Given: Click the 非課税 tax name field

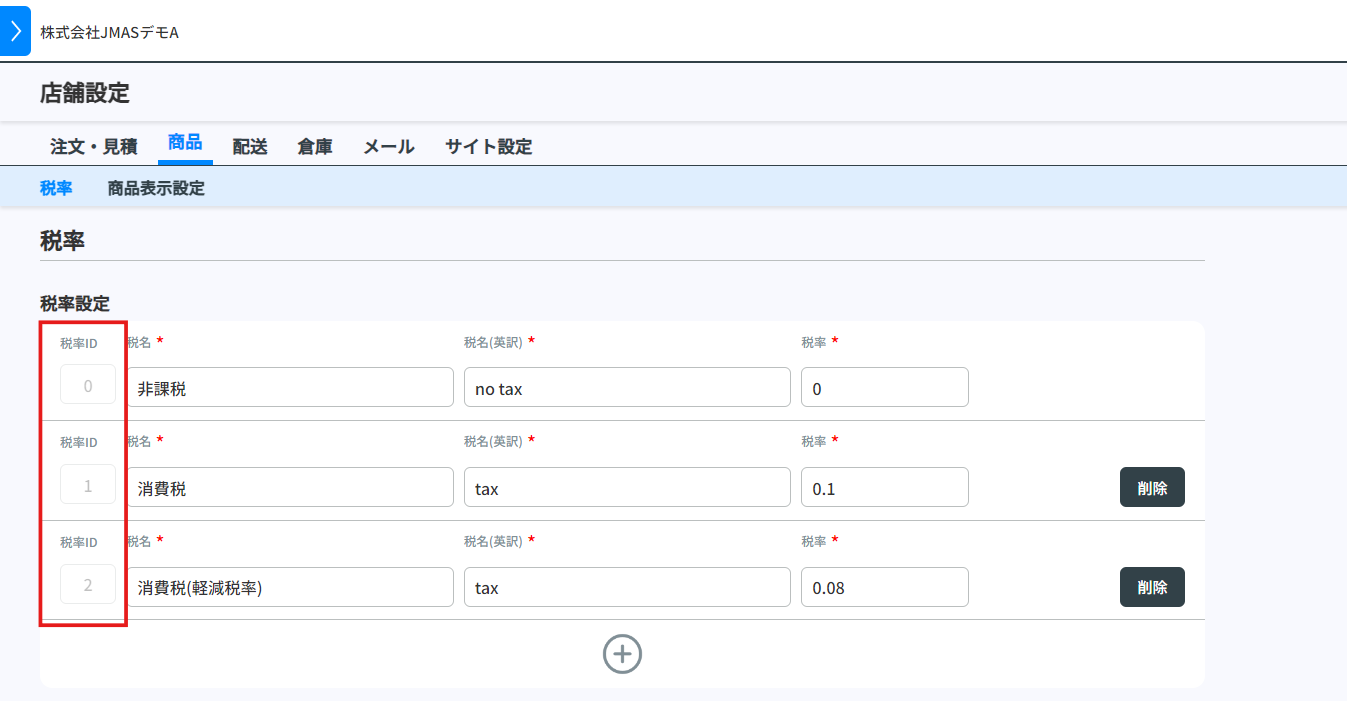Looking at the screenshot, I should coord(290,388).
